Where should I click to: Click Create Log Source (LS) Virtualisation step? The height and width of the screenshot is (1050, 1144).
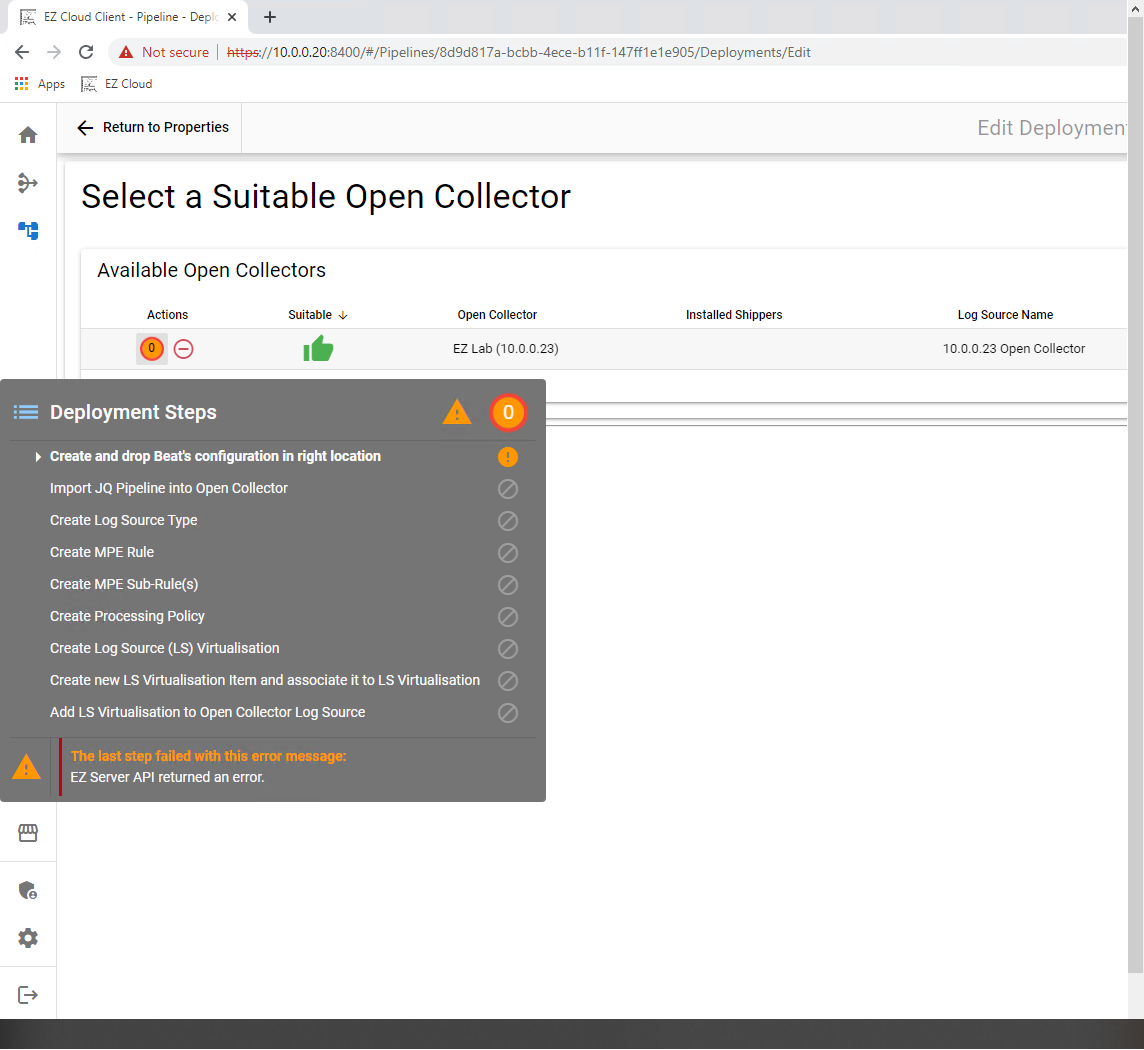coord(164,648)
